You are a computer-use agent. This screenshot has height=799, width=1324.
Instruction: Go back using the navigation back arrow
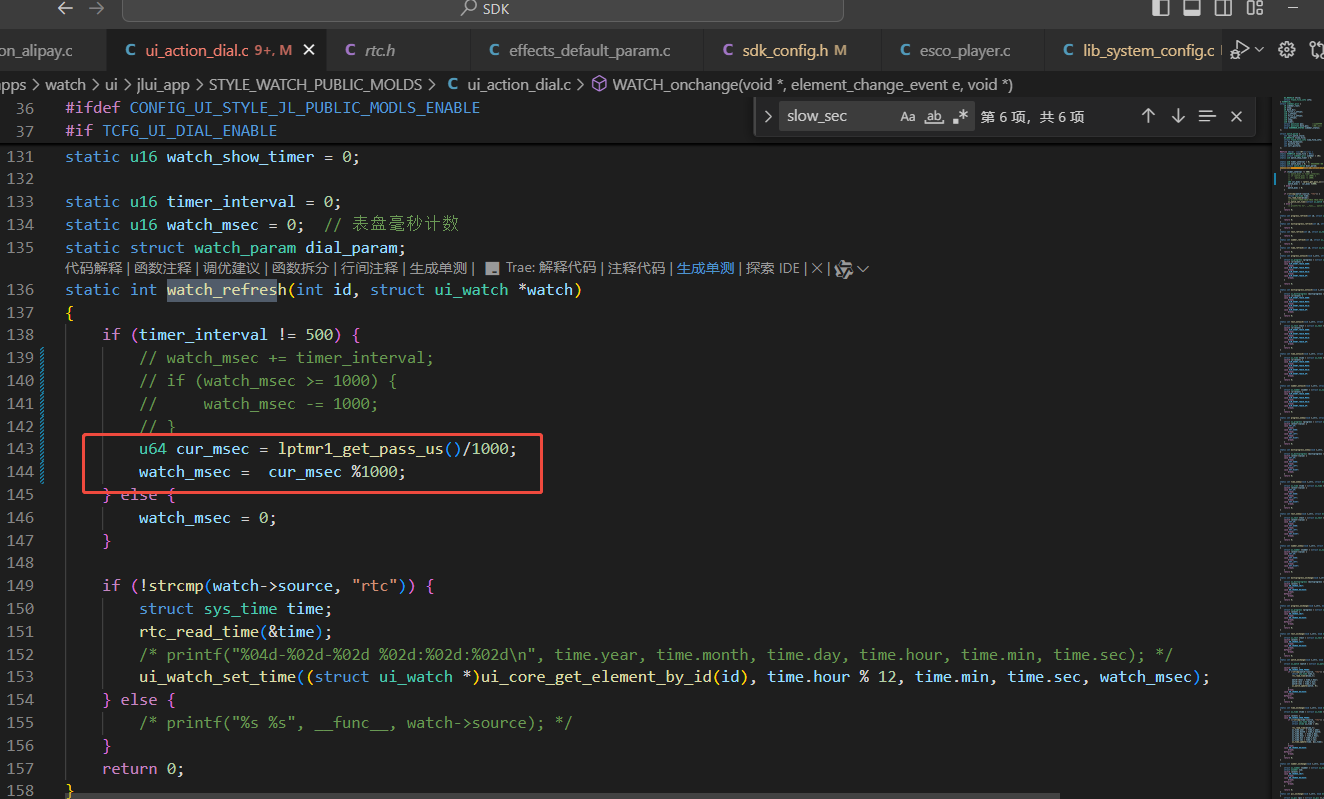coord(65,8)
